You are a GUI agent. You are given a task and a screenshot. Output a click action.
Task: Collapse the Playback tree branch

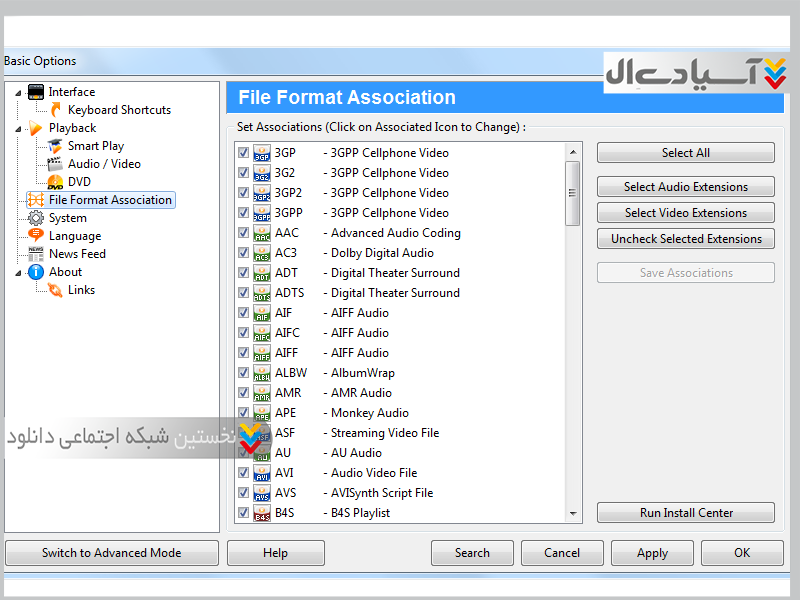(18, 129)
